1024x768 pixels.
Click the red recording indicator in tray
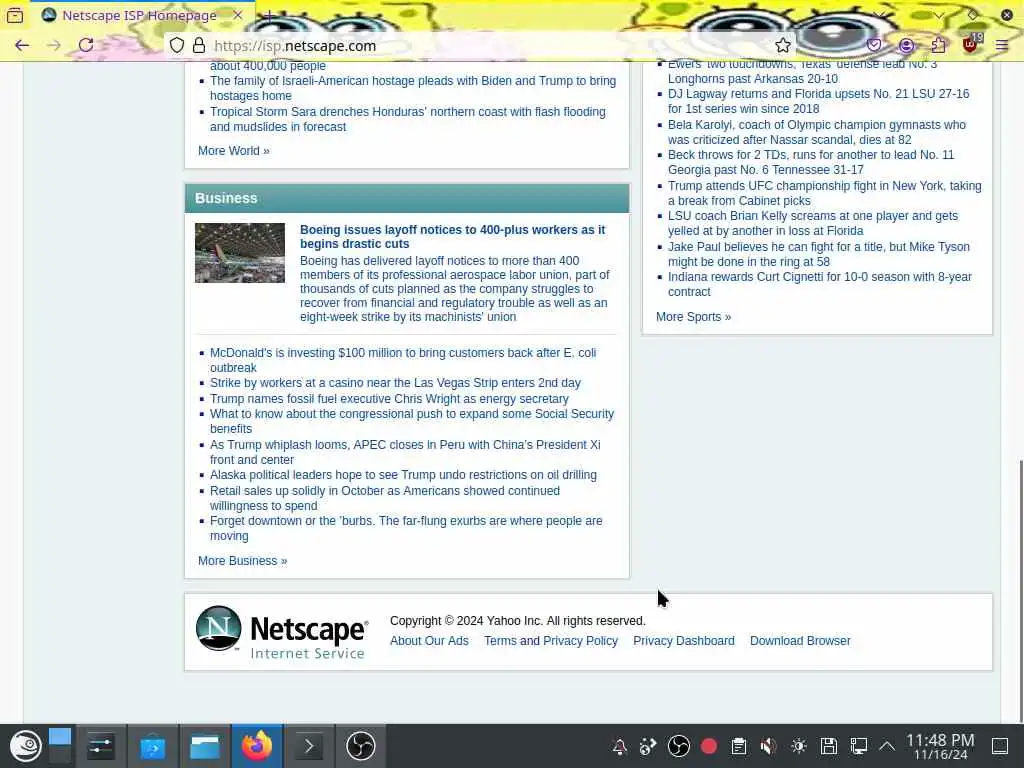point(709,746)
